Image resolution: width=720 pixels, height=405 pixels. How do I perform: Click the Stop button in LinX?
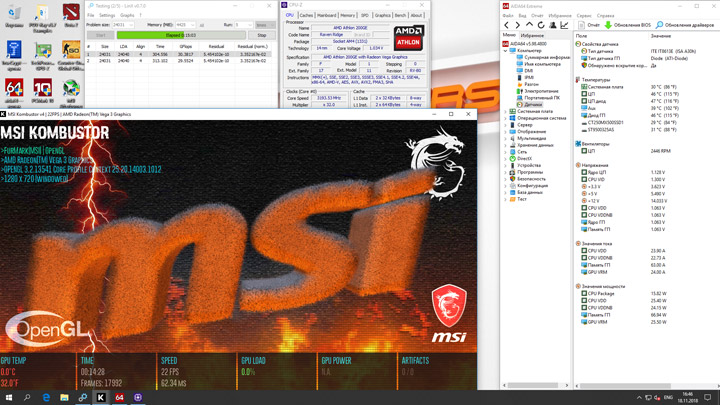coord(262,35)
